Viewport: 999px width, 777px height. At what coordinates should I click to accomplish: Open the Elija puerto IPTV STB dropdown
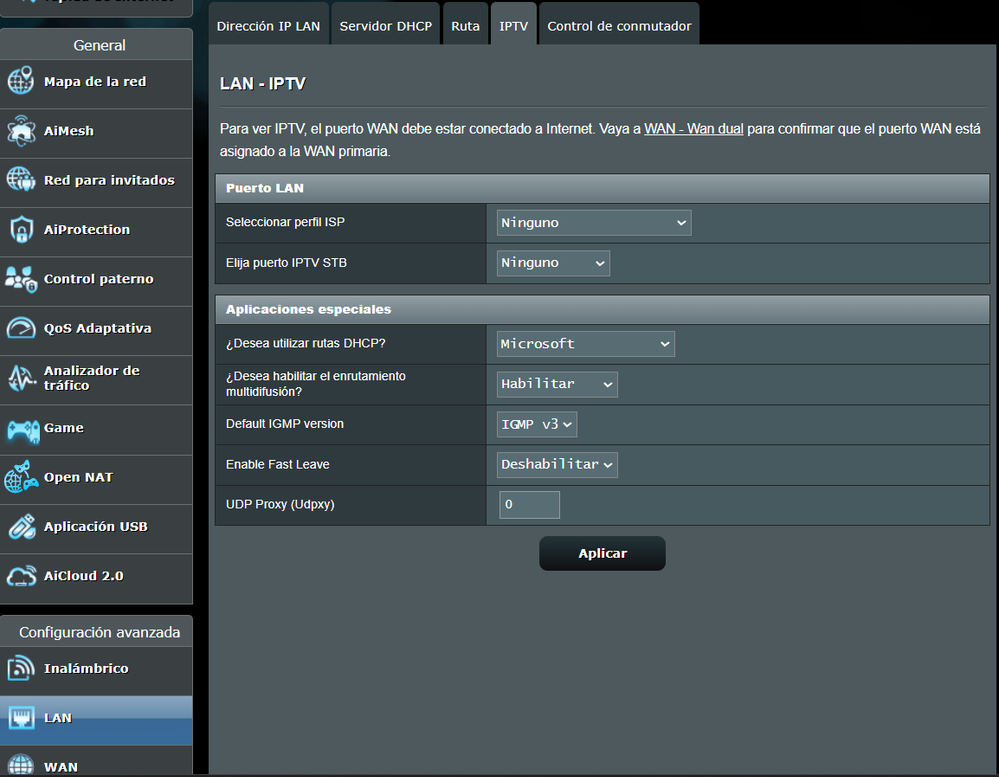pos(553,263)
